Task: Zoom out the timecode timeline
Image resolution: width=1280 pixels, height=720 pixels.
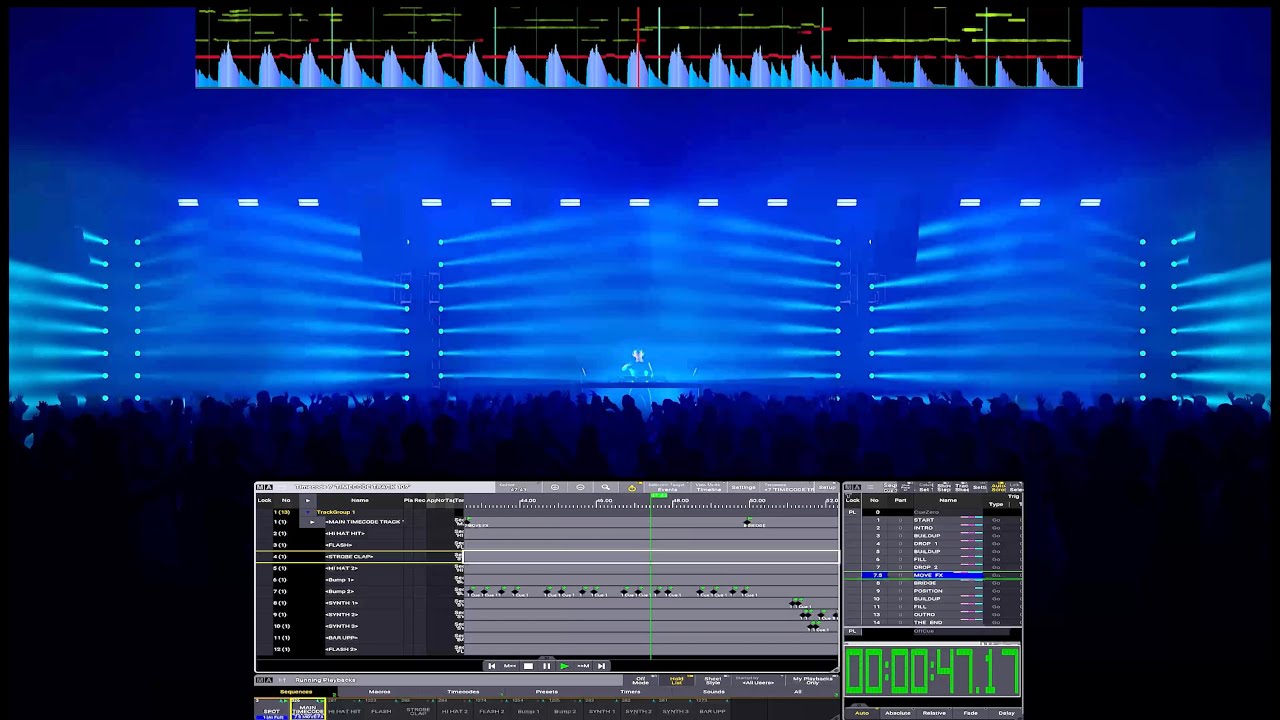Action: click(x=580, y=487)
